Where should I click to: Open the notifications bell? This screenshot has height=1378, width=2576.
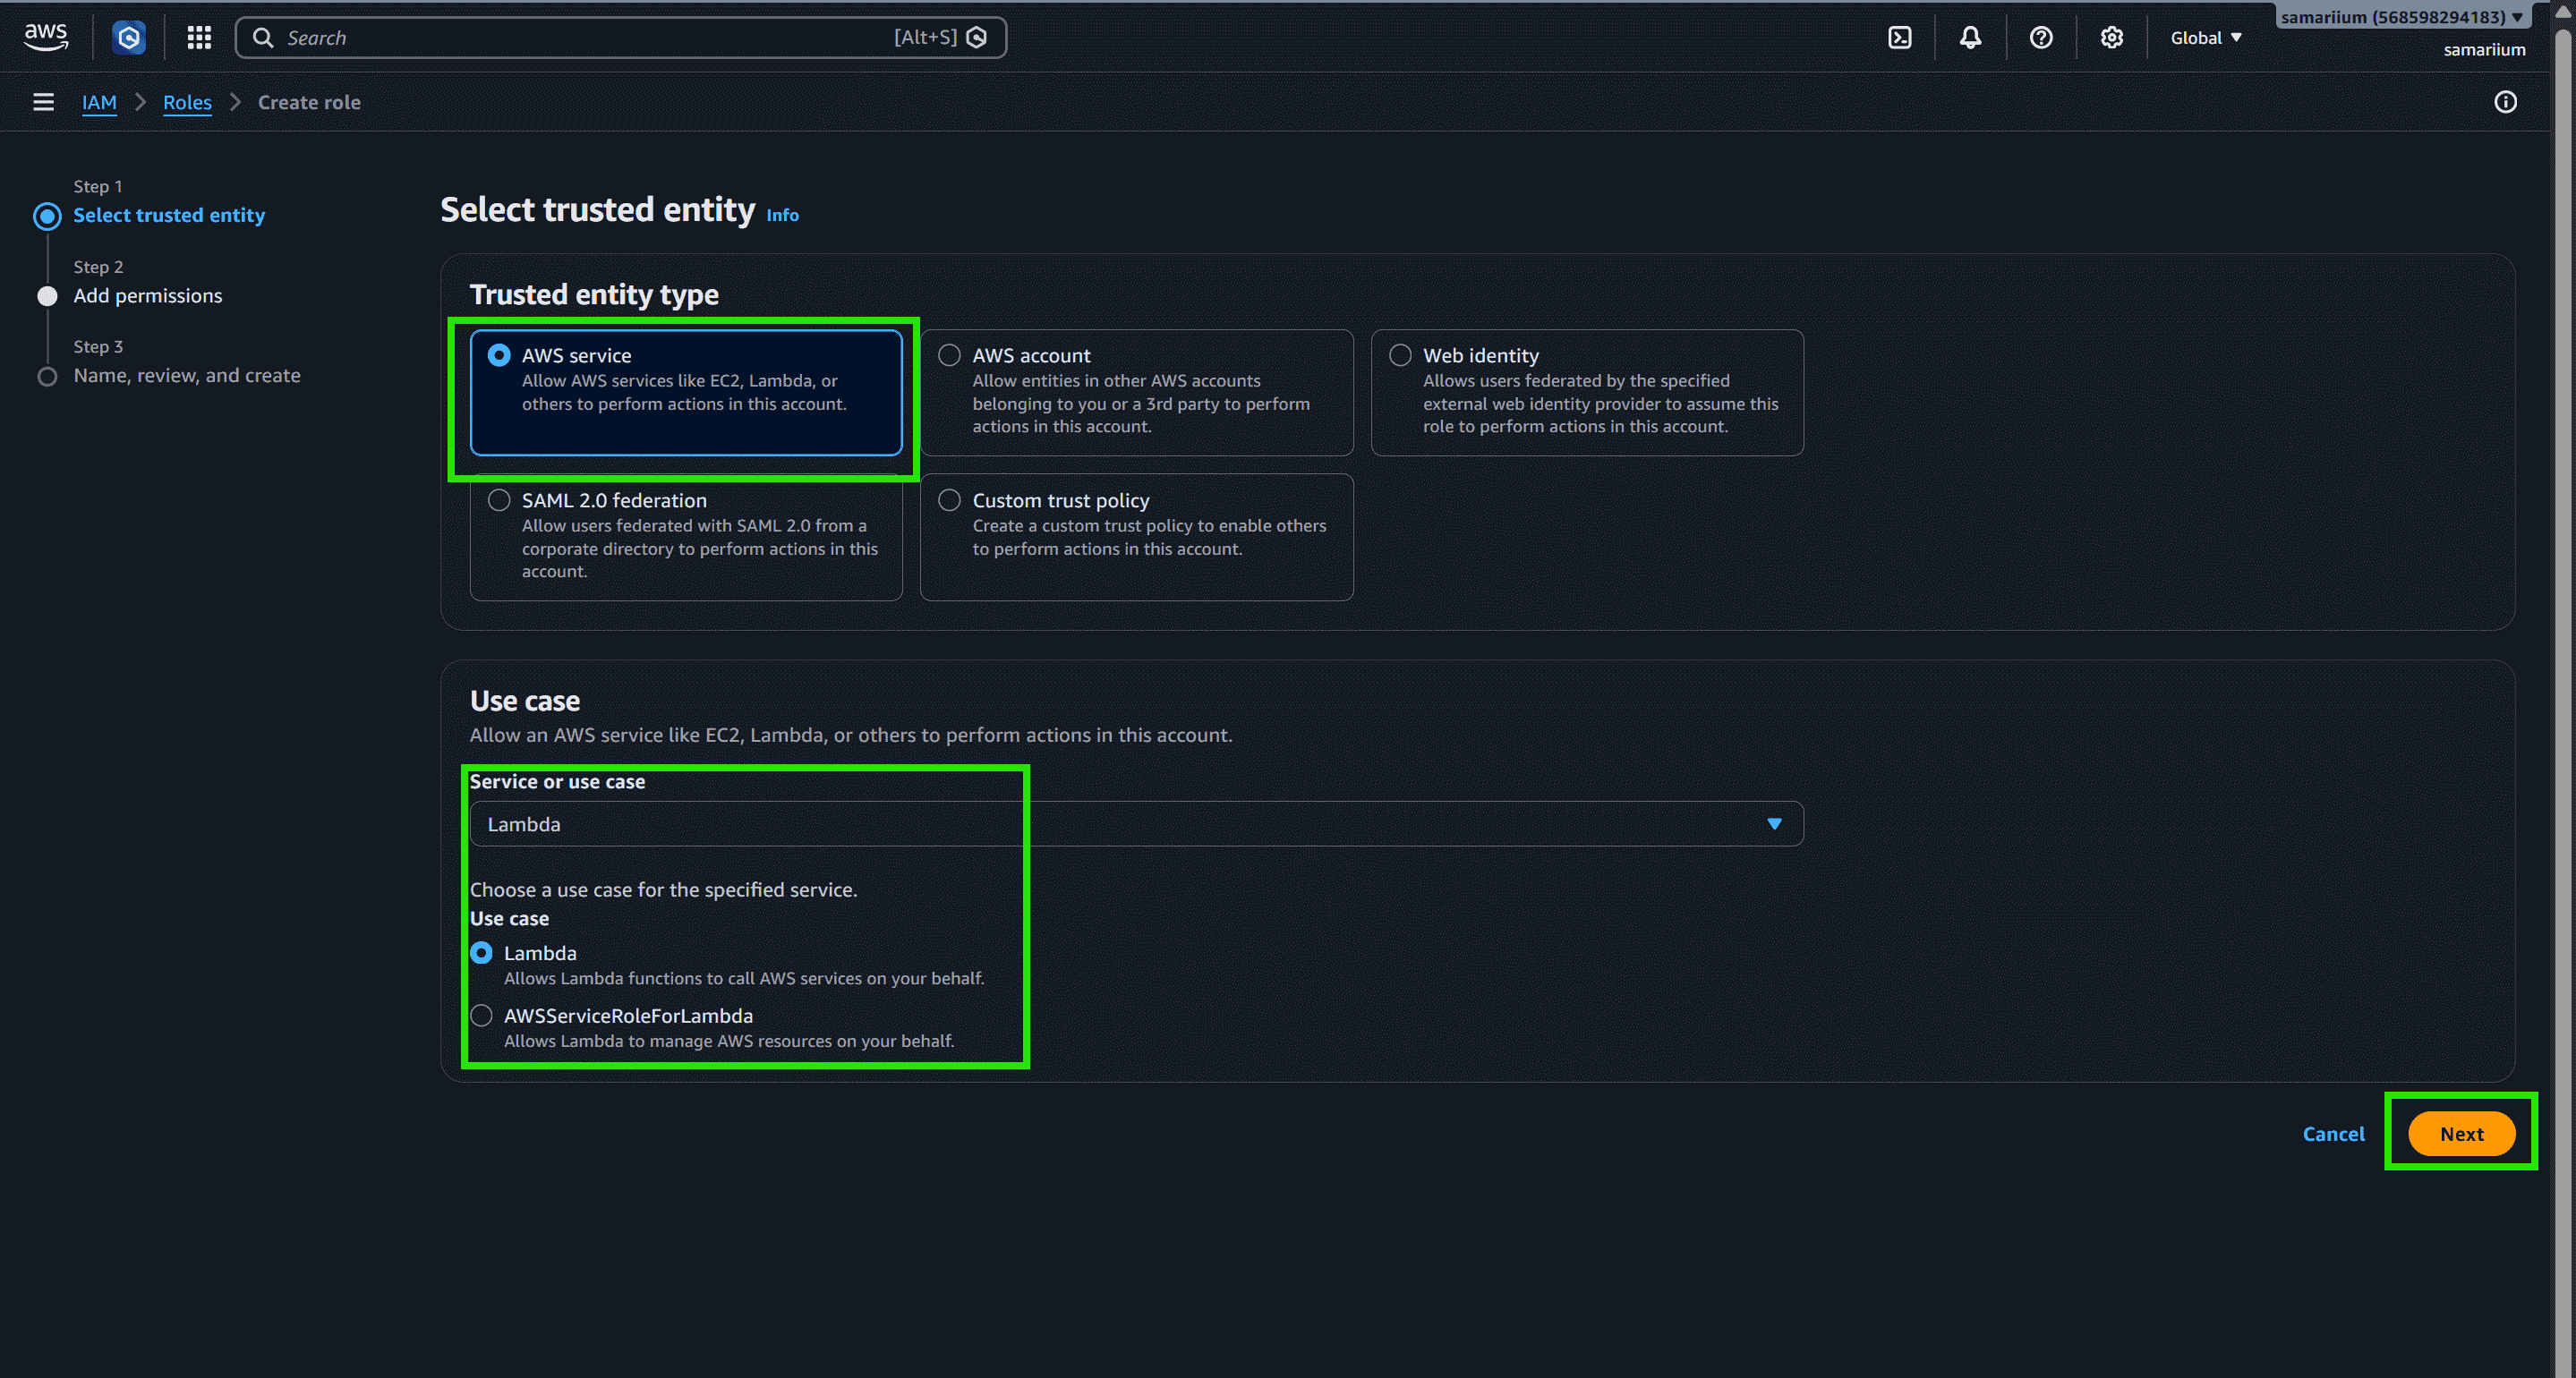1970,38
